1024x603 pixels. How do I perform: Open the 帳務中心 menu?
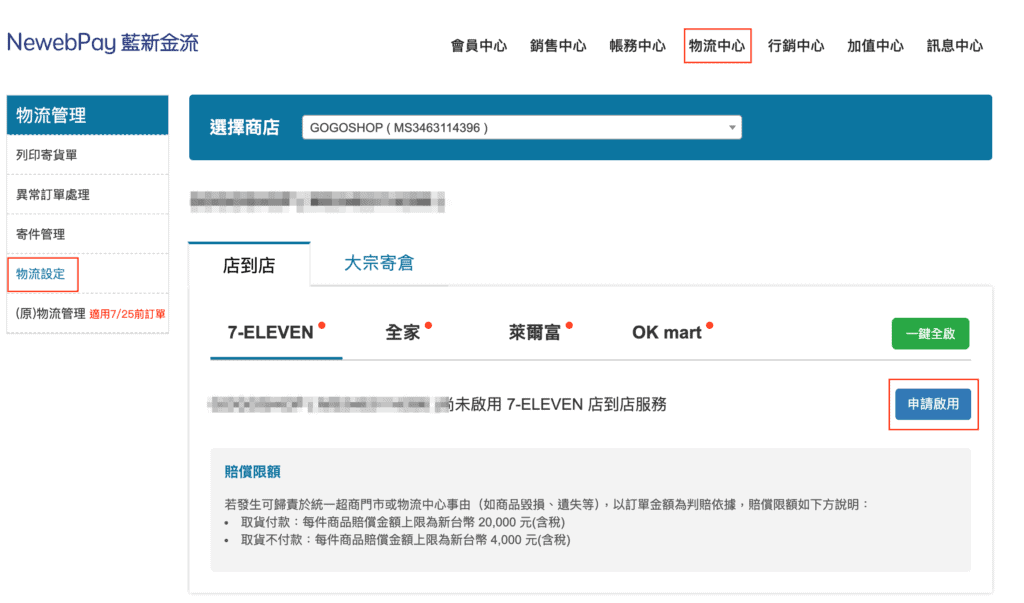(637, 46)
